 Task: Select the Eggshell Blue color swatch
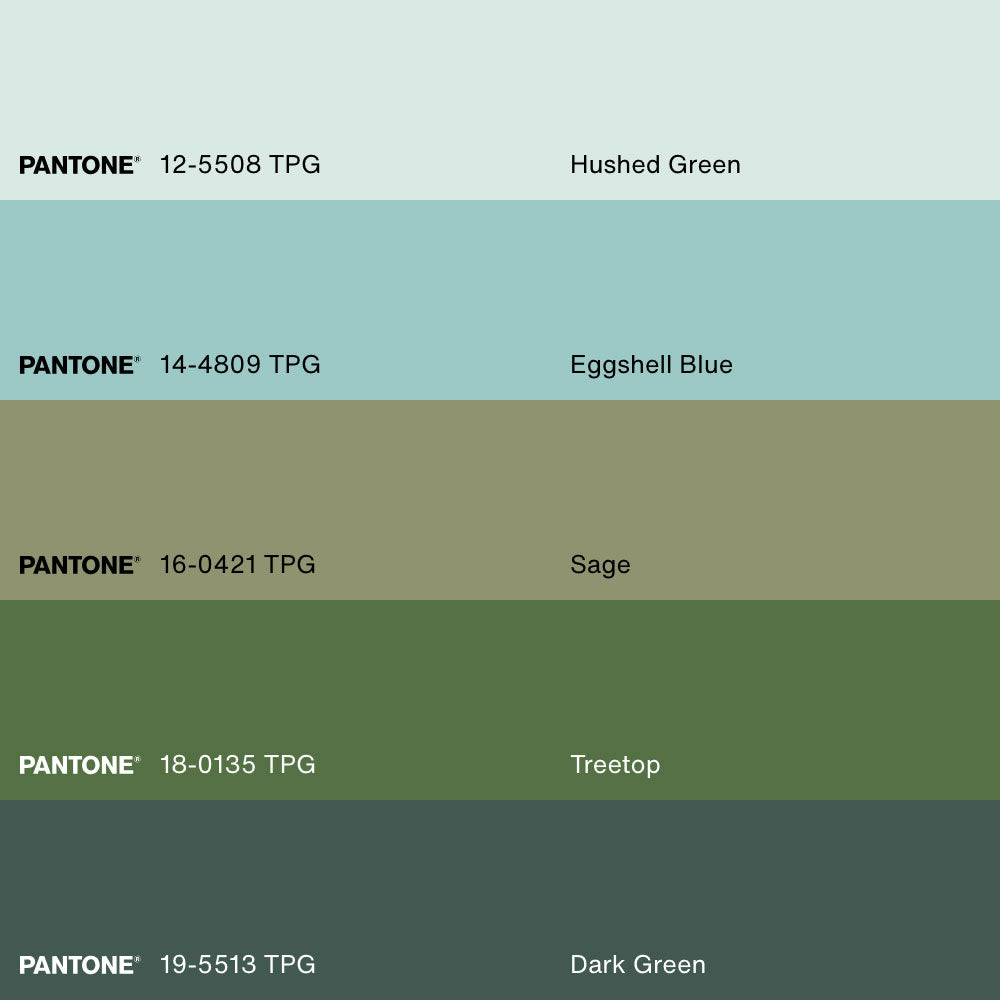[500, 280]
